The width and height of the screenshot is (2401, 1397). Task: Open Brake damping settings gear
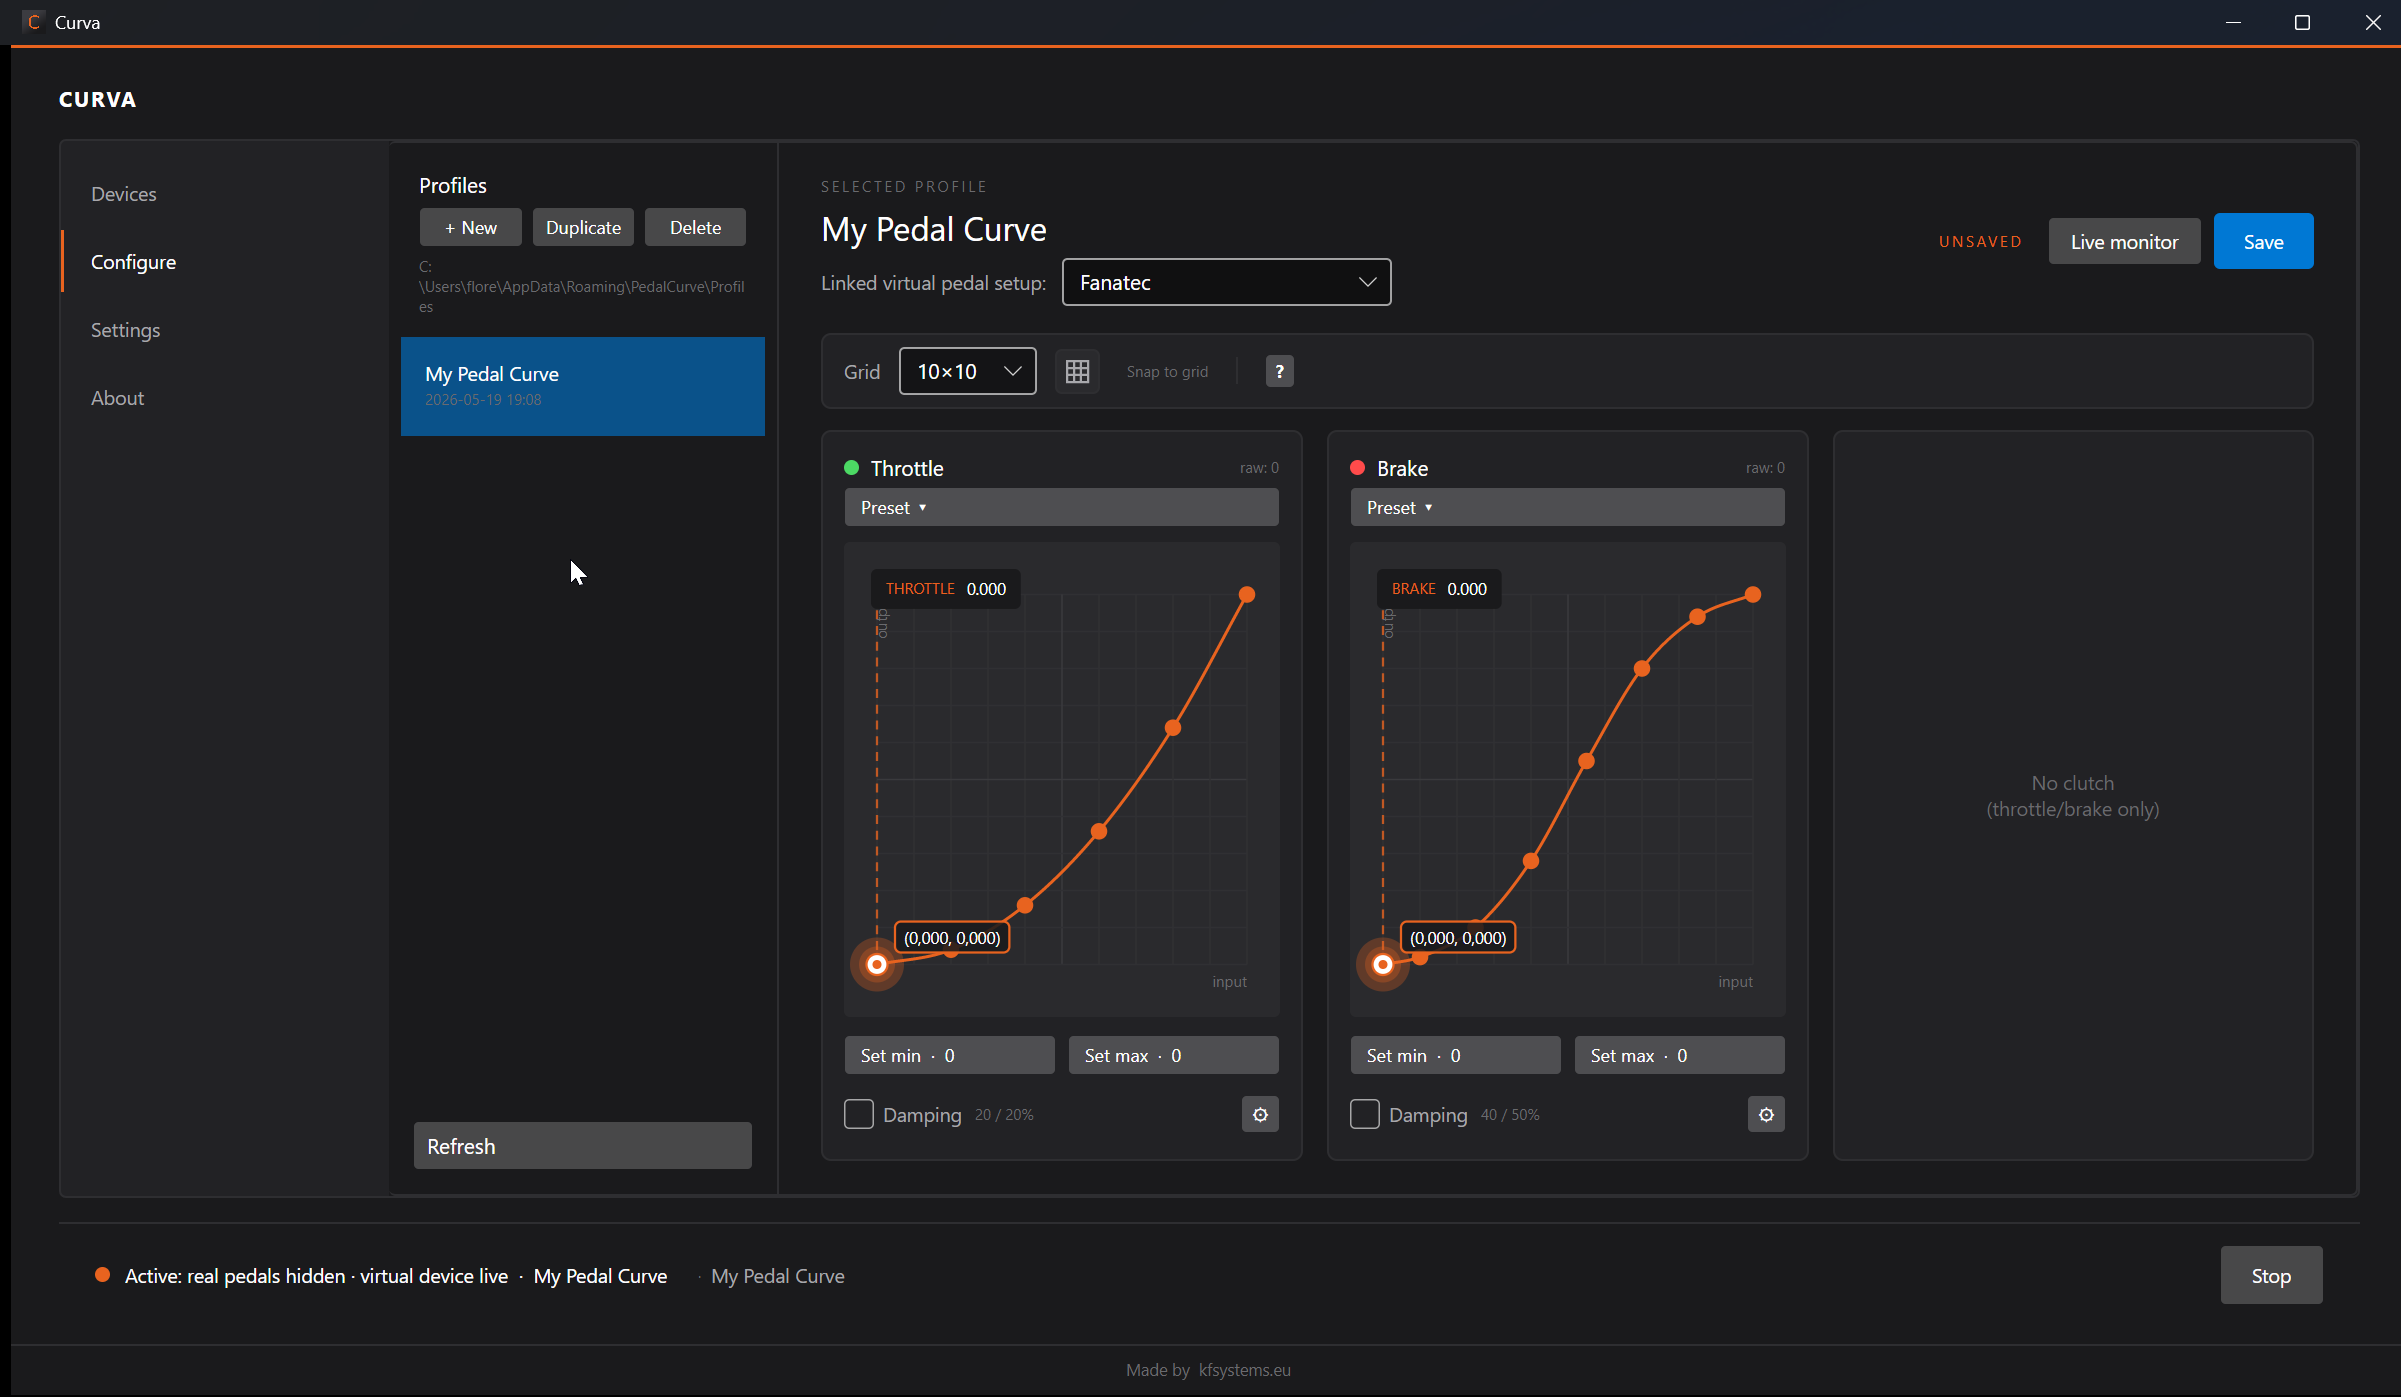[1766, 1114]
